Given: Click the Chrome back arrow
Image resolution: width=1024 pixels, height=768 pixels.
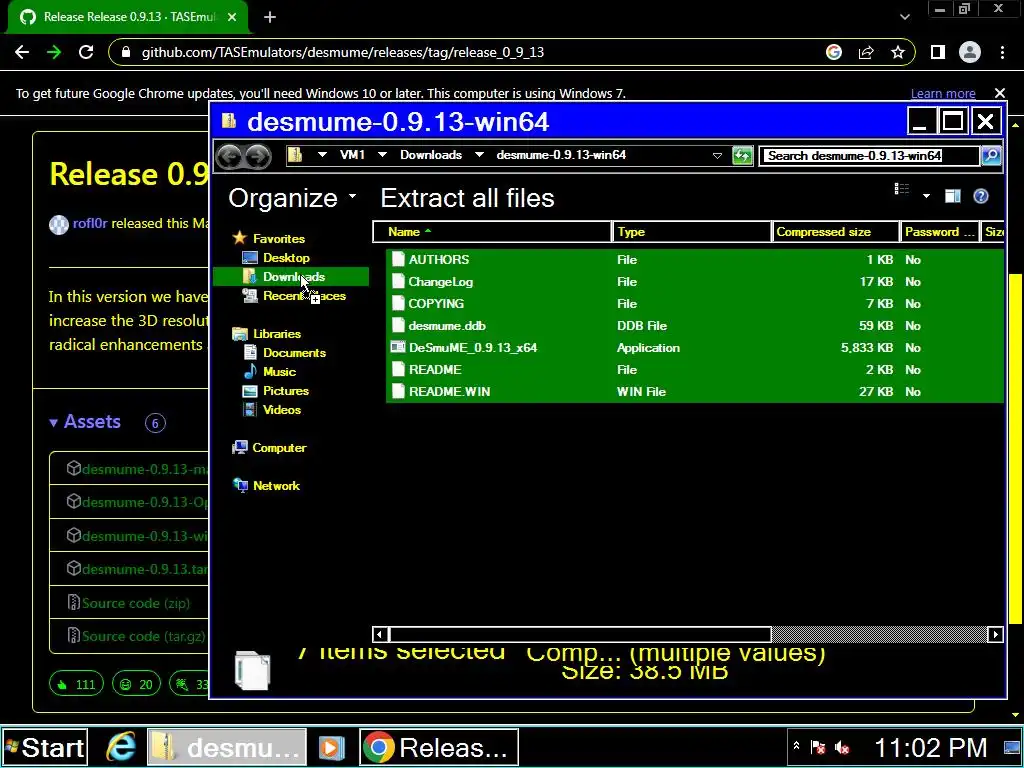Looking at the screenshot, I should click(x=22, y=52).
